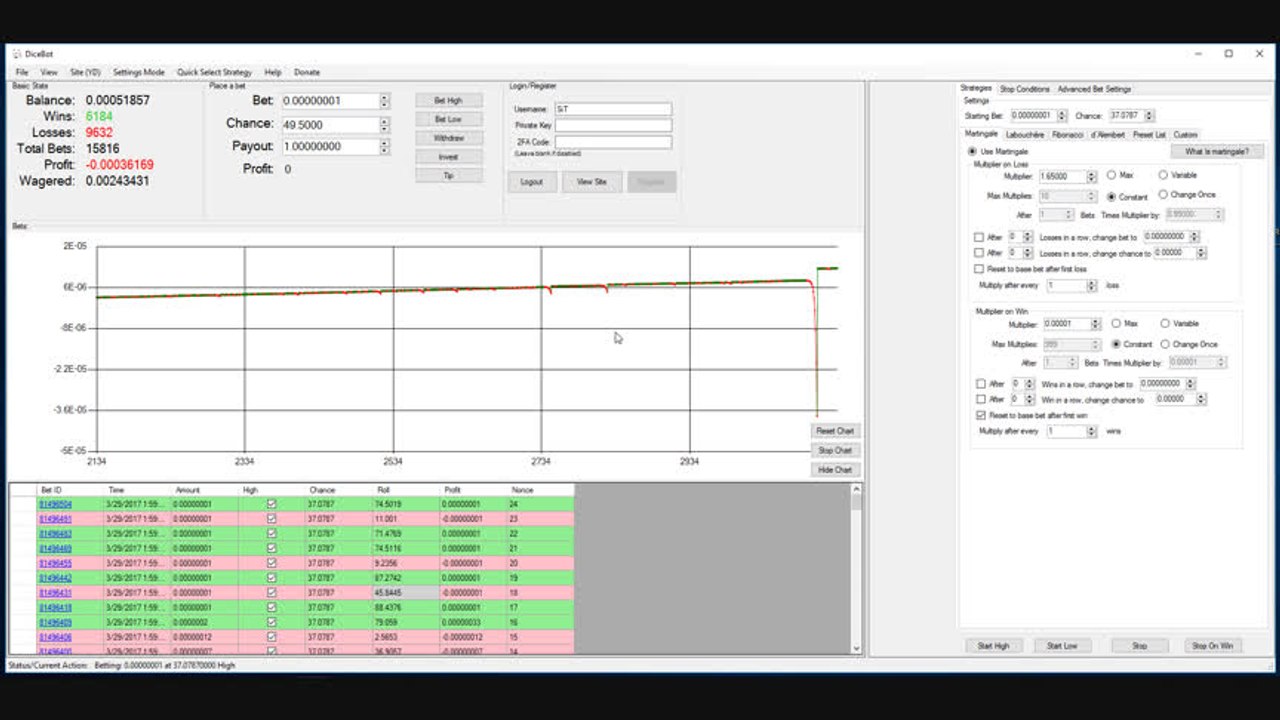The image size is (1280, 720).
Task: Click the Tip button
Action: 448,175
